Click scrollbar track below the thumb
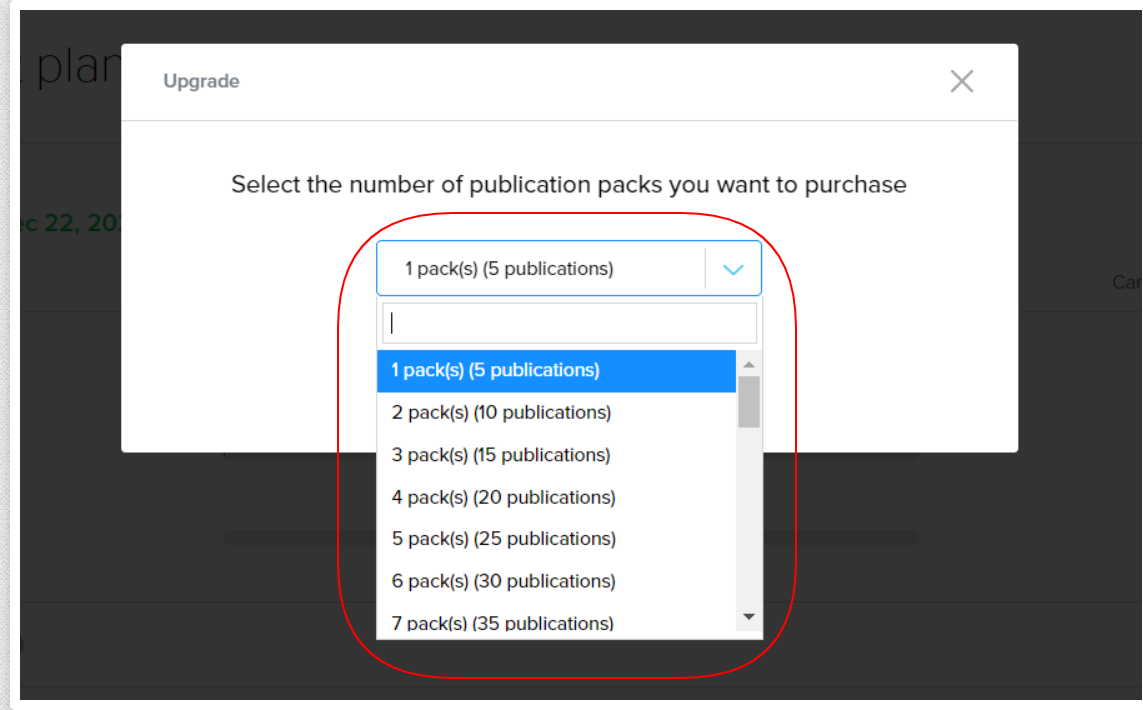The height and width of the screenshot is (710, 1143). [x=748, y=520]
